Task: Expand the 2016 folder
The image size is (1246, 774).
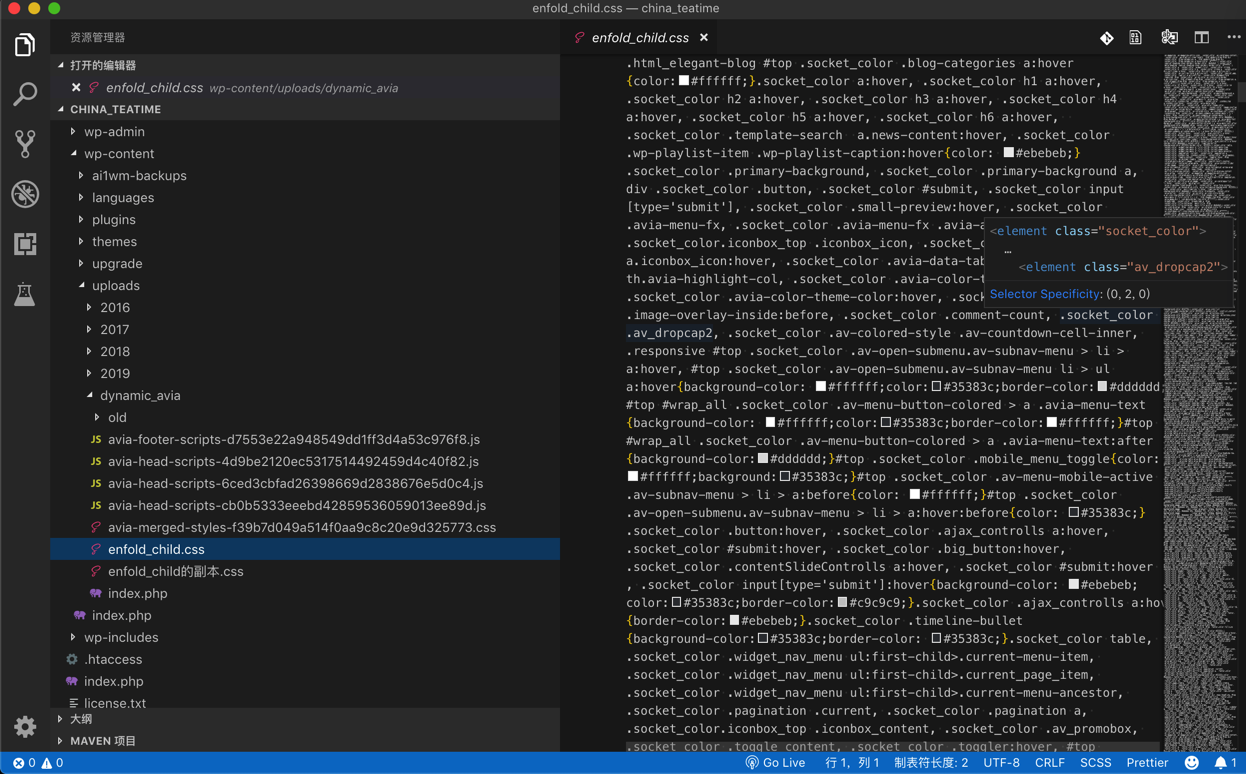Action: (x=305, y=308)
